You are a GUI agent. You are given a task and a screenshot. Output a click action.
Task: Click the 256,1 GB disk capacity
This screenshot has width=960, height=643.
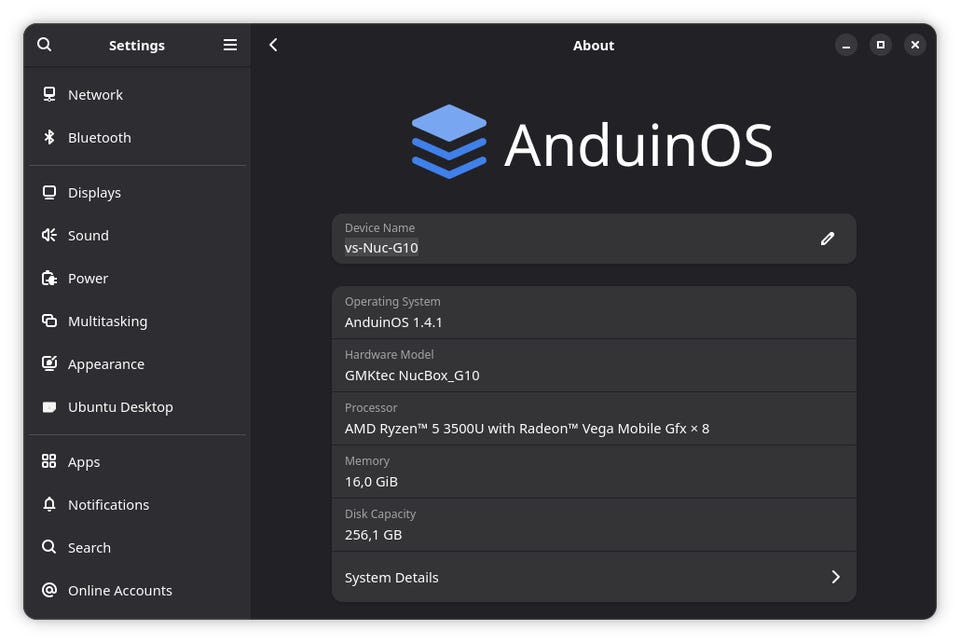coord(373,535)
